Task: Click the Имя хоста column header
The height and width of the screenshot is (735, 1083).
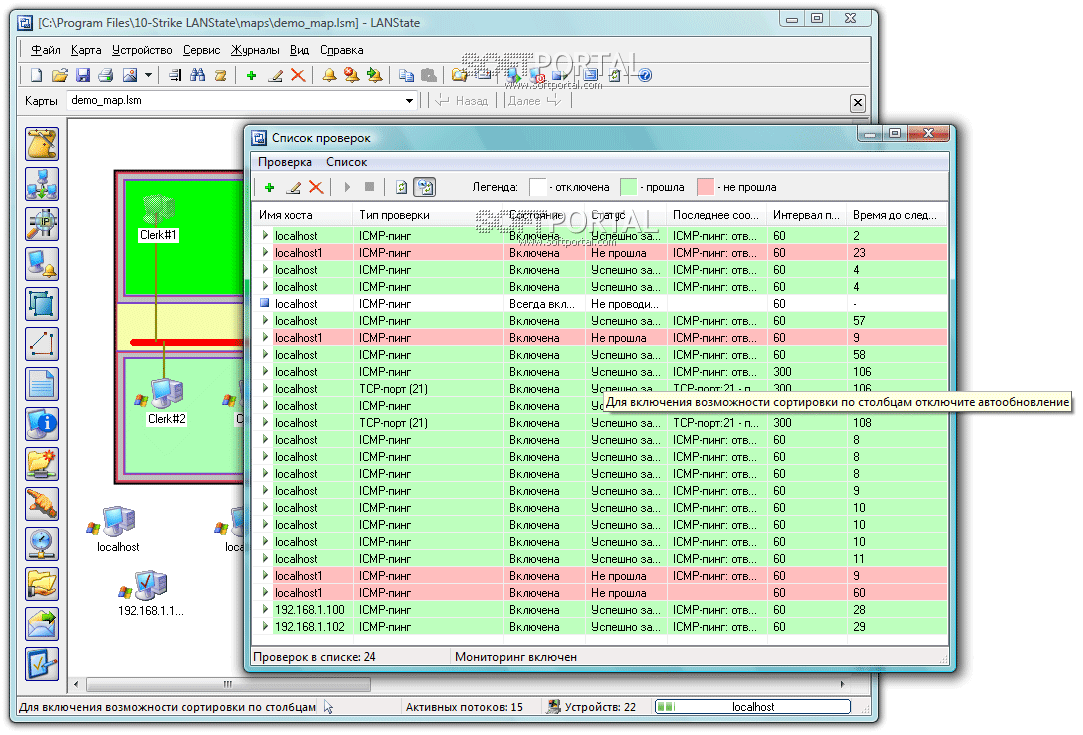Action: [x=303, y=215]
